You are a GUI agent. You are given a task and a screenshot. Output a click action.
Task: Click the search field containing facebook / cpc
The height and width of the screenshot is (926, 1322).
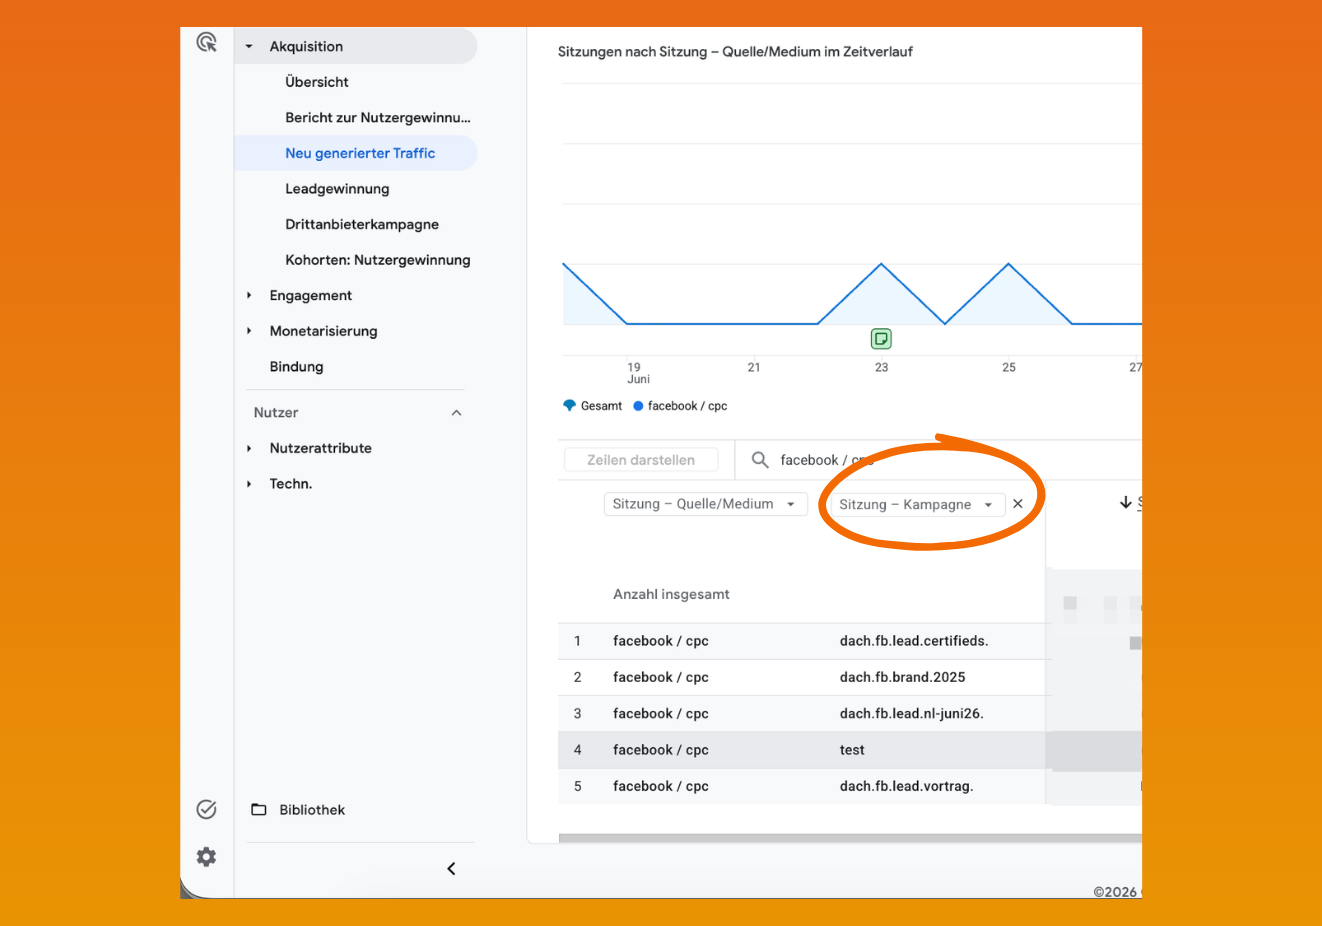point(940,460)
